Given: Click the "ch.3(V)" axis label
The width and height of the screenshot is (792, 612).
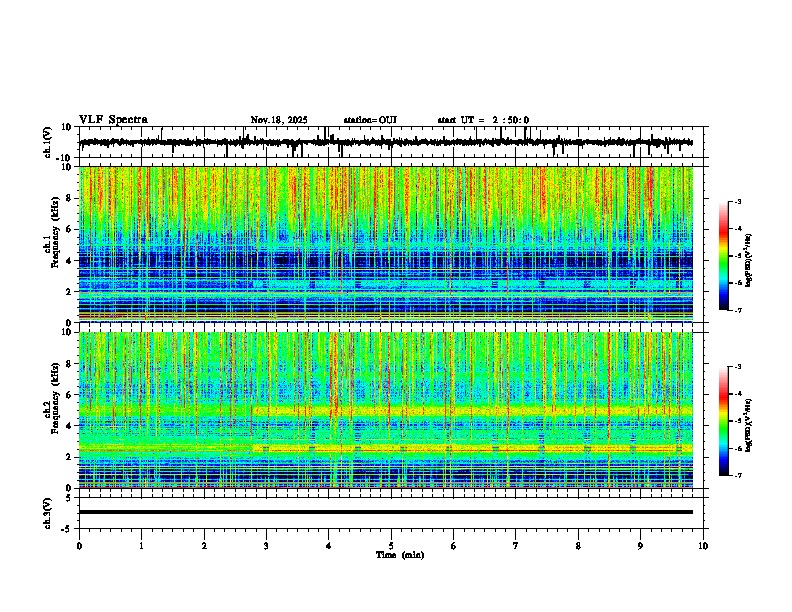Looking at the screenshot, I should coord(48,513).
